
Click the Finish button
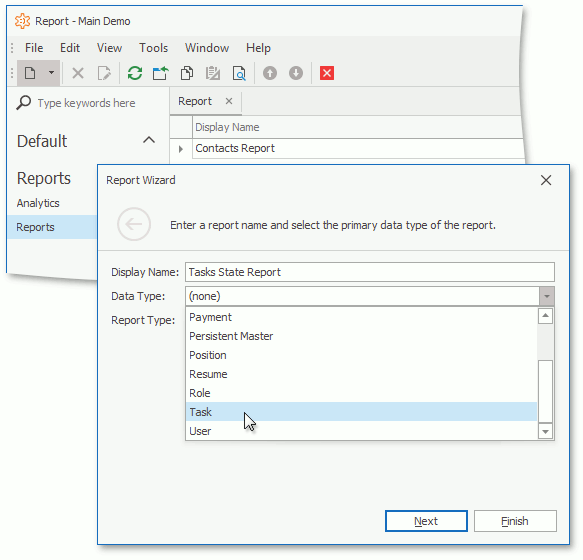515,521
